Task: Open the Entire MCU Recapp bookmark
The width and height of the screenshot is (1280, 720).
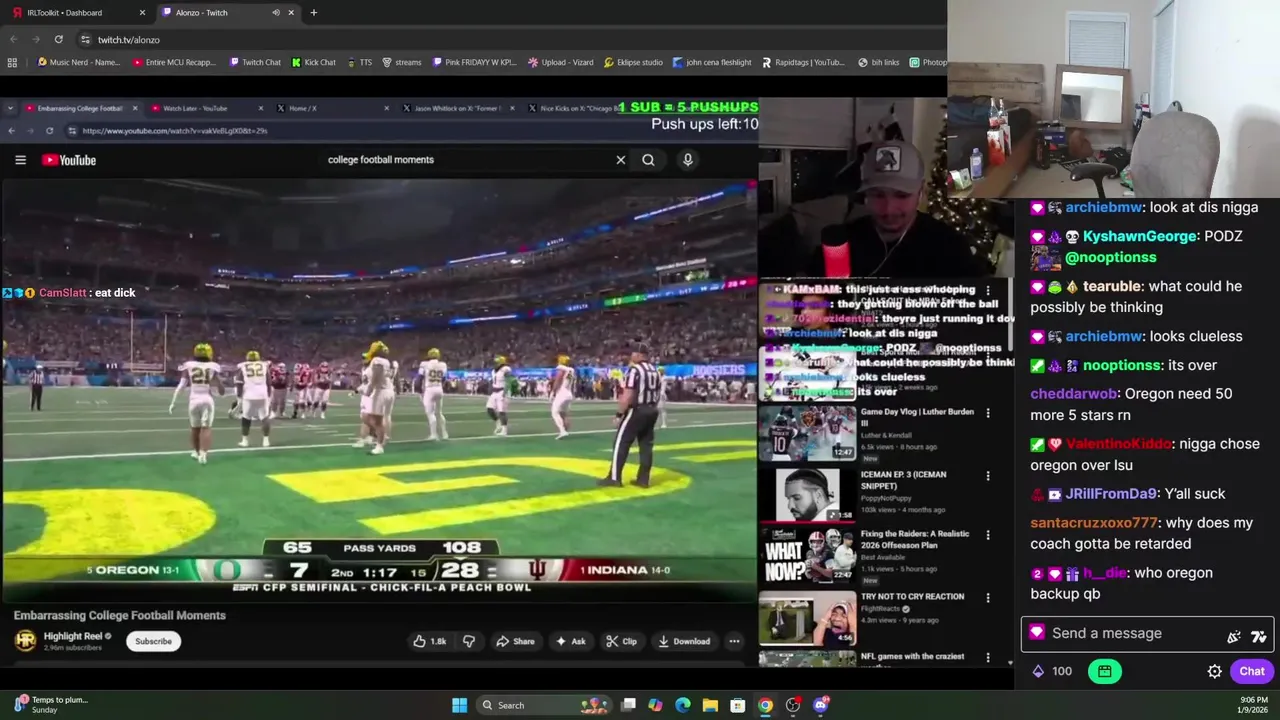Action: [x=174, y=62]
